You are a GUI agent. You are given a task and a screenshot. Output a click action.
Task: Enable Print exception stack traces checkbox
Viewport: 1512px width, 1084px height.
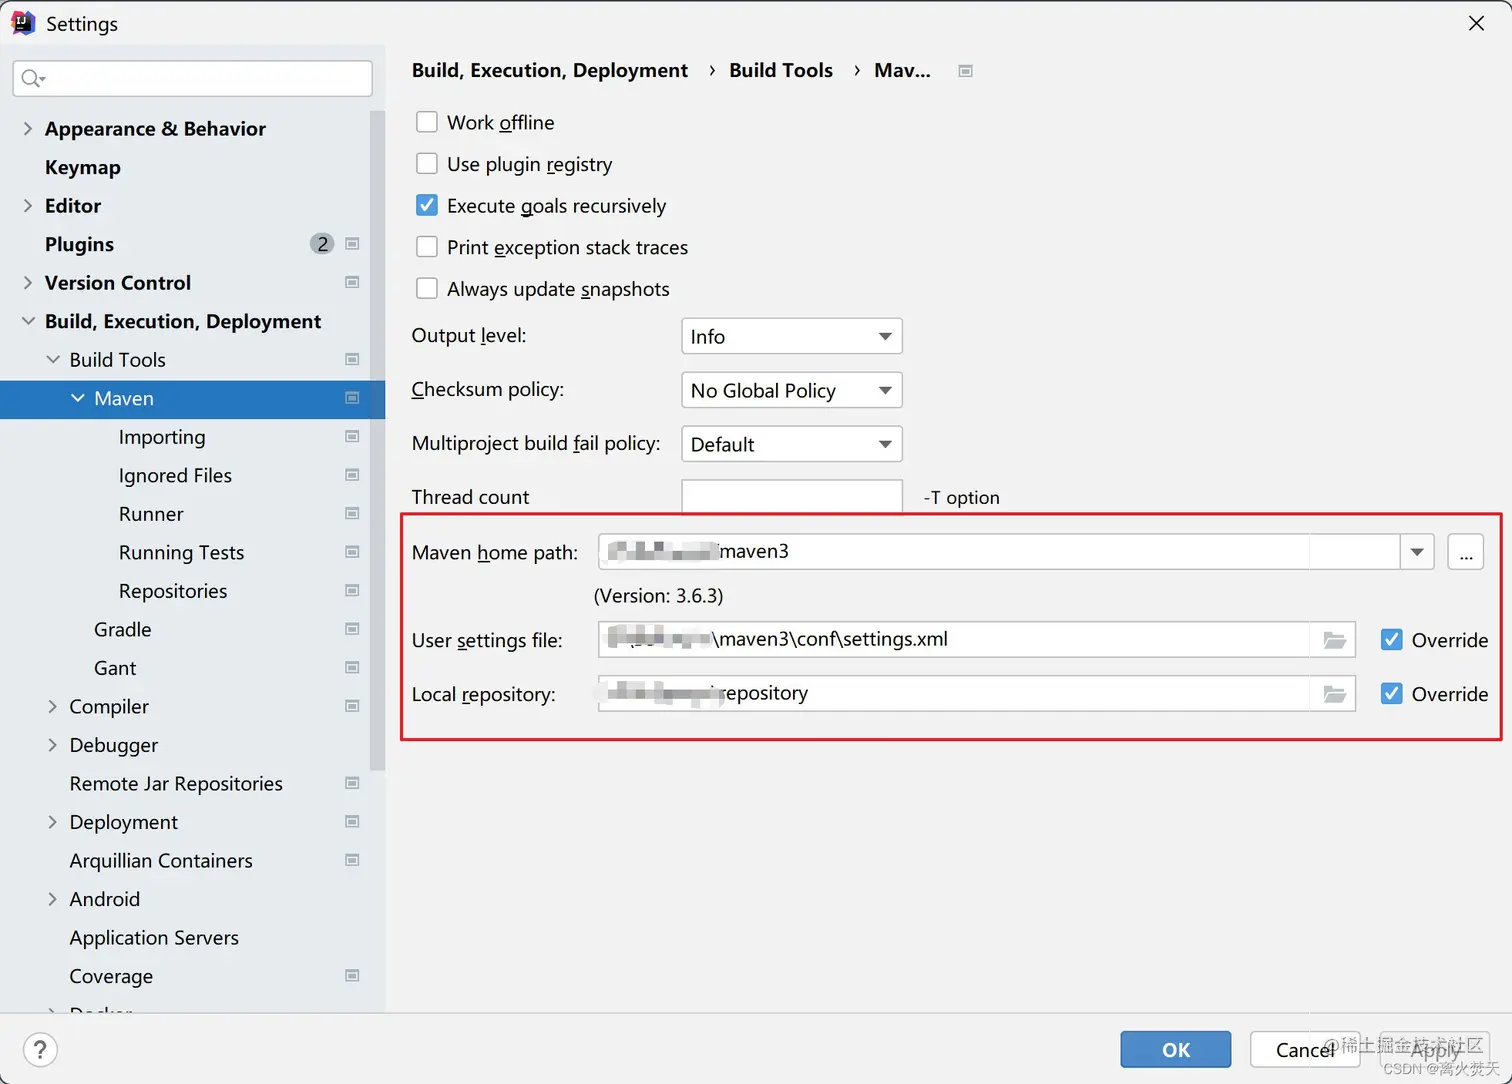click(x=427, y=247)
